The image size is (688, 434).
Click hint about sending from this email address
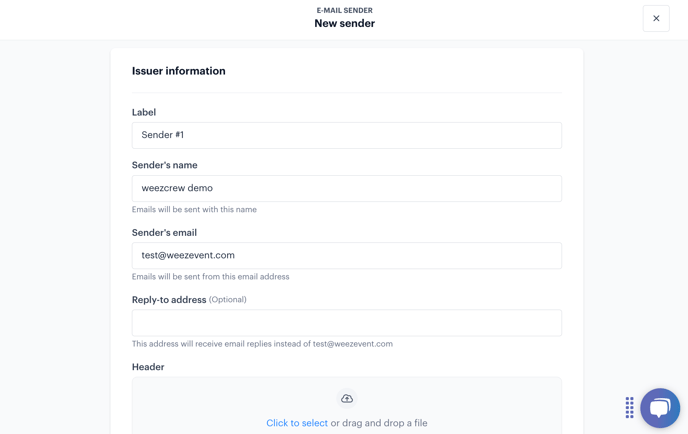click(211, 277)
